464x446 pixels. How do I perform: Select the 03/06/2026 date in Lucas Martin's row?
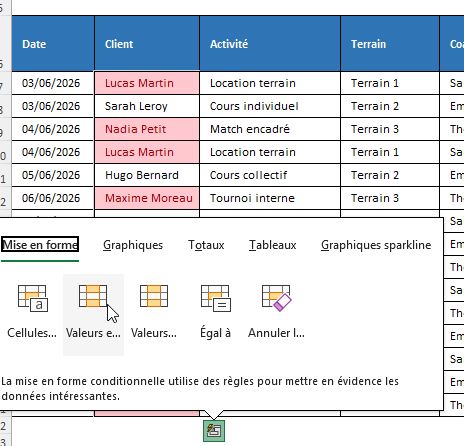(53, 83)
